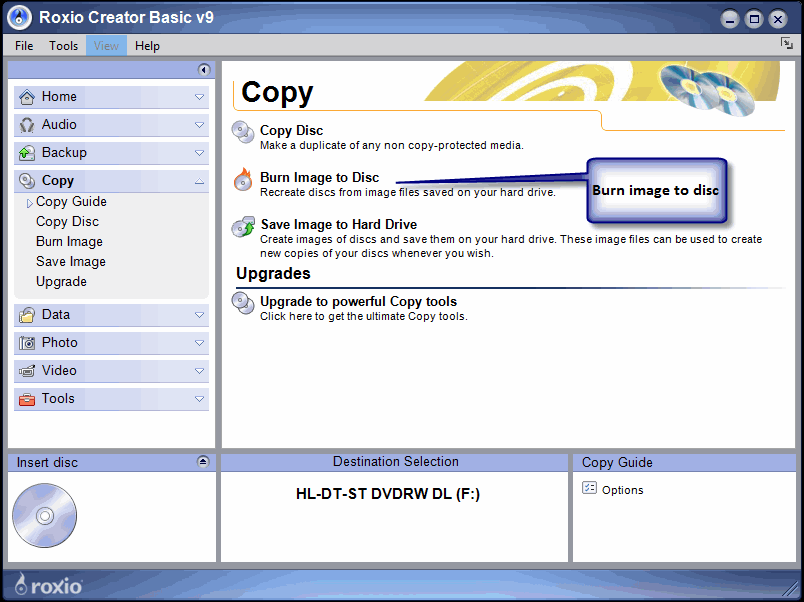Screen dimensions: 804x602
Task: Click the Upgrade to powerful Copy tools icon
Action: click(243, 303)
